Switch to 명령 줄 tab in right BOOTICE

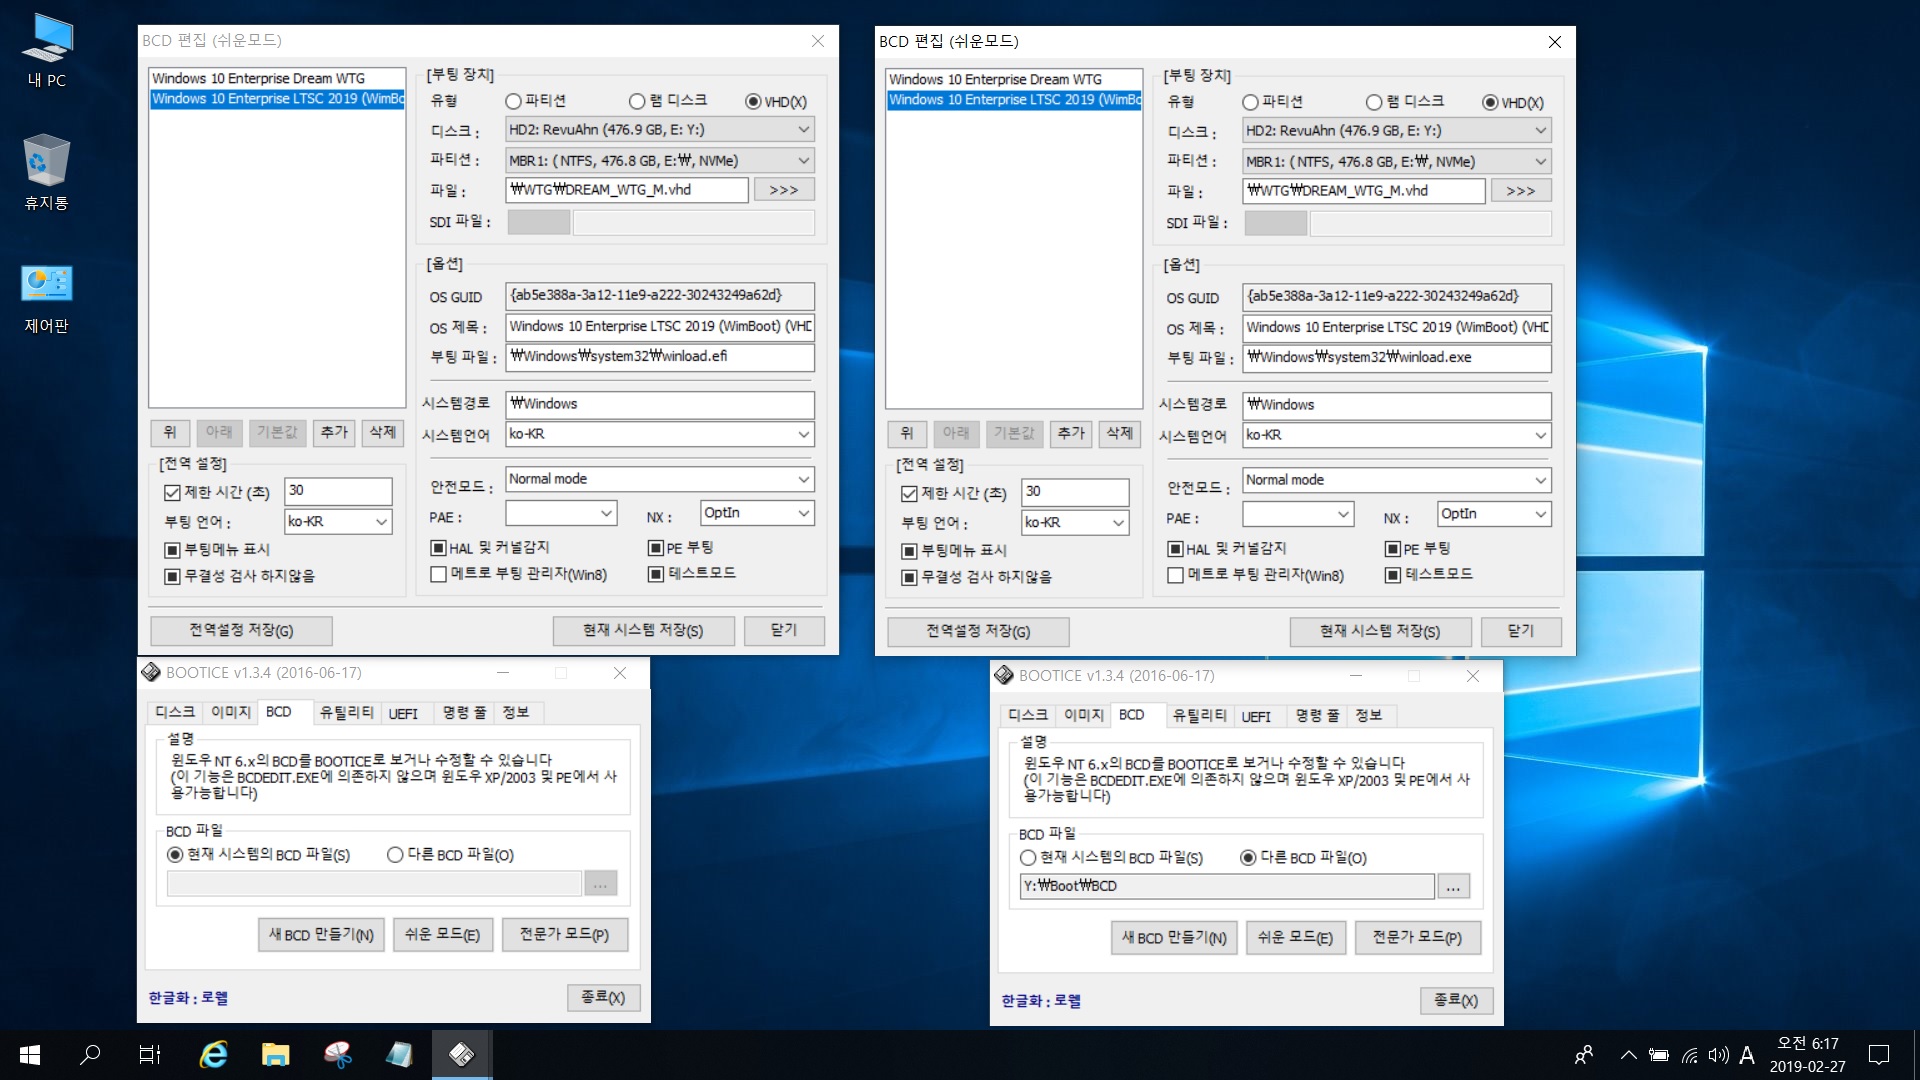click(1317, 716)
